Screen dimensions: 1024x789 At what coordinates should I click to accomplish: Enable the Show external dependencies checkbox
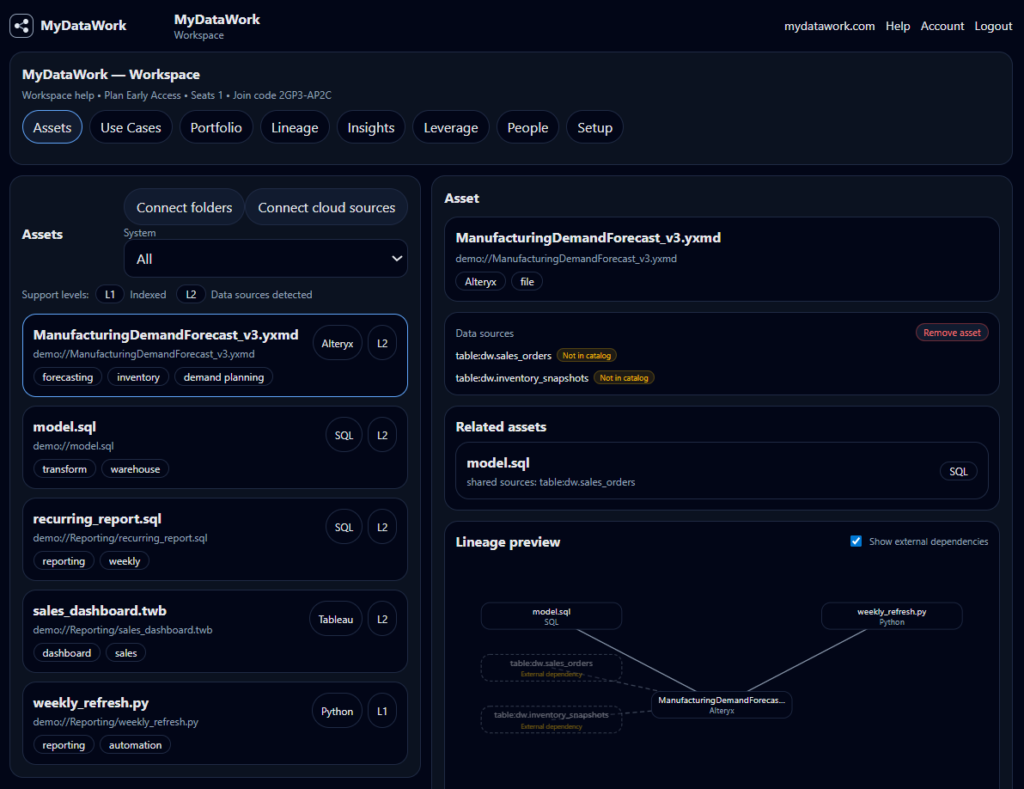pos(856,541)
